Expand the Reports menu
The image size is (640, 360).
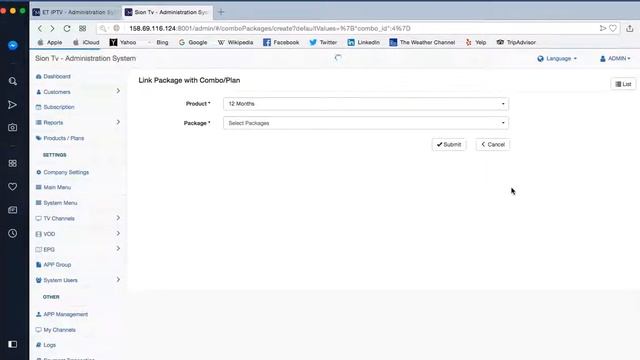pyautogui.click(x=78, y=122)
